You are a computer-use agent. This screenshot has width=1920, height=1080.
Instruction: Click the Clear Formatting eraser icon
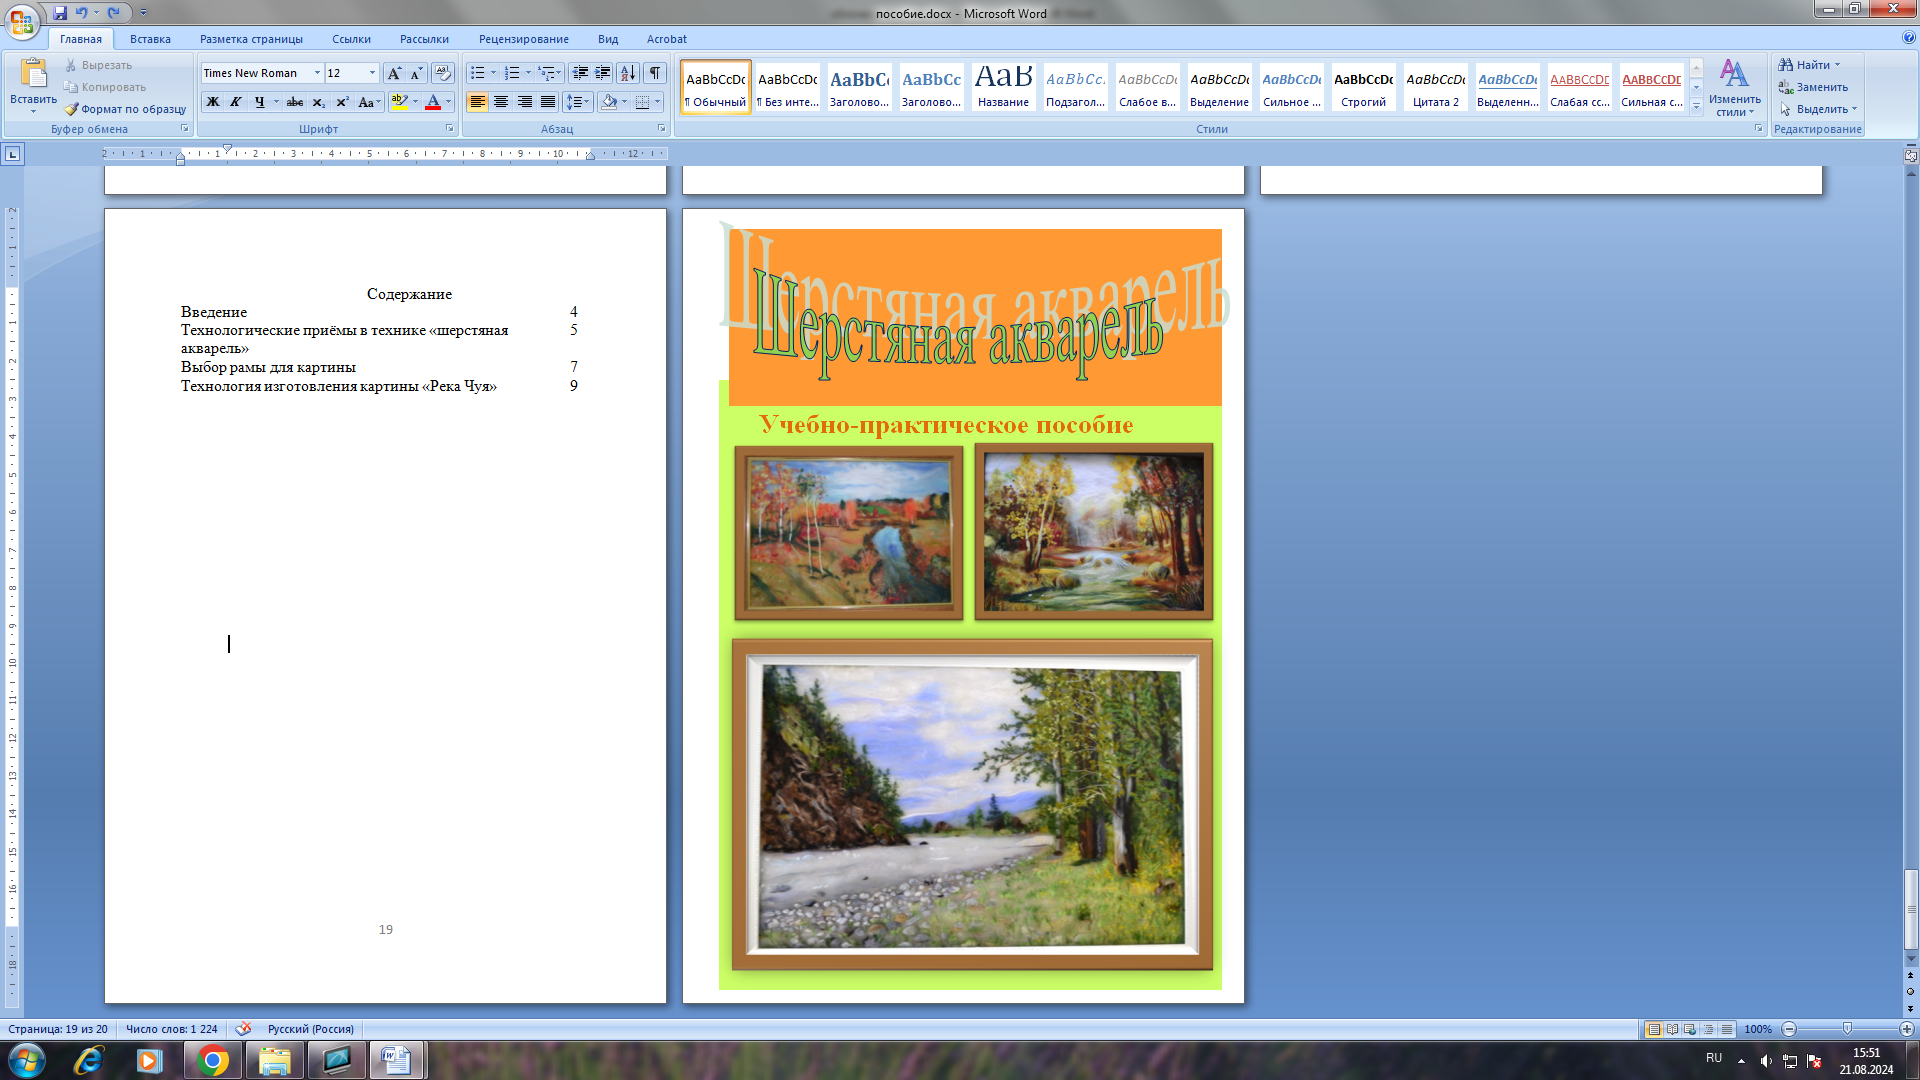click(x=443, y=73)
